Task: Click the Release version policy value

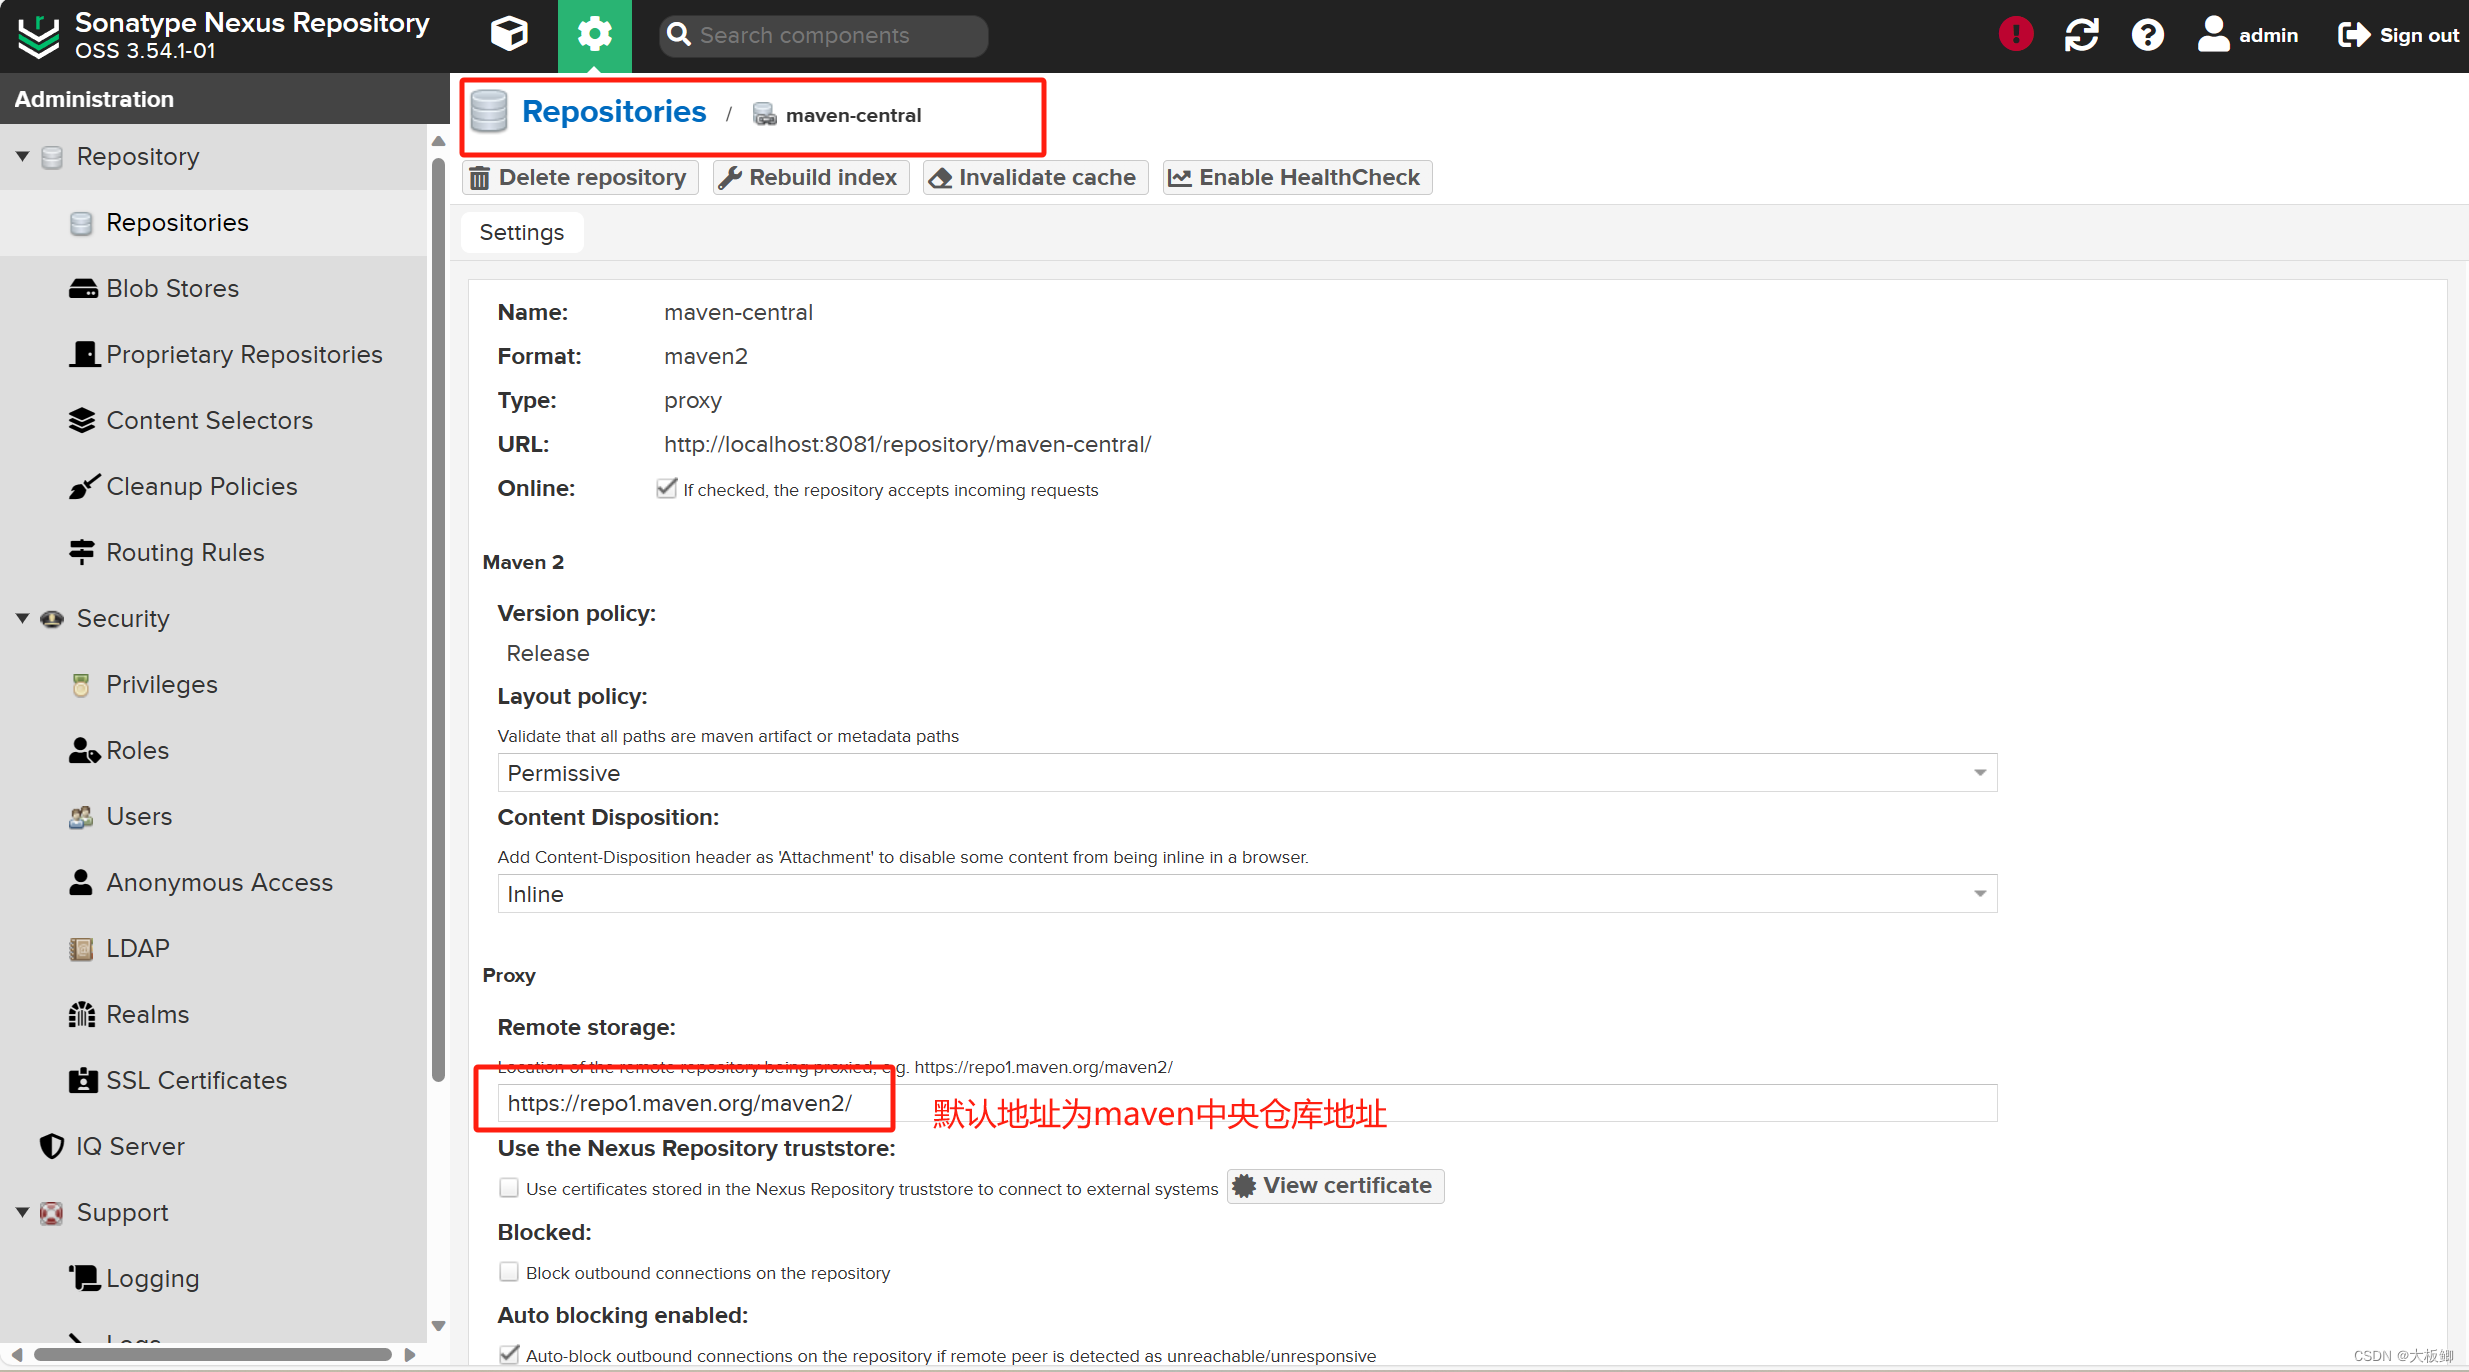Action: [548, 653]
